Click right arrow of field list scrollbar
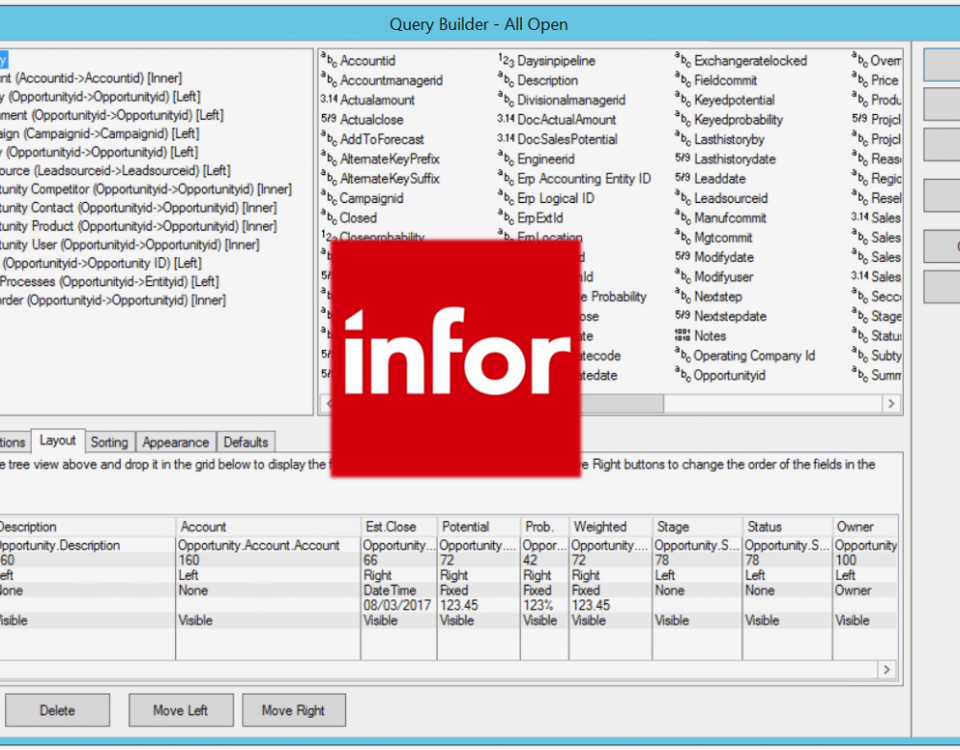Viewport: 960px width, 750px height. (891, 403)
